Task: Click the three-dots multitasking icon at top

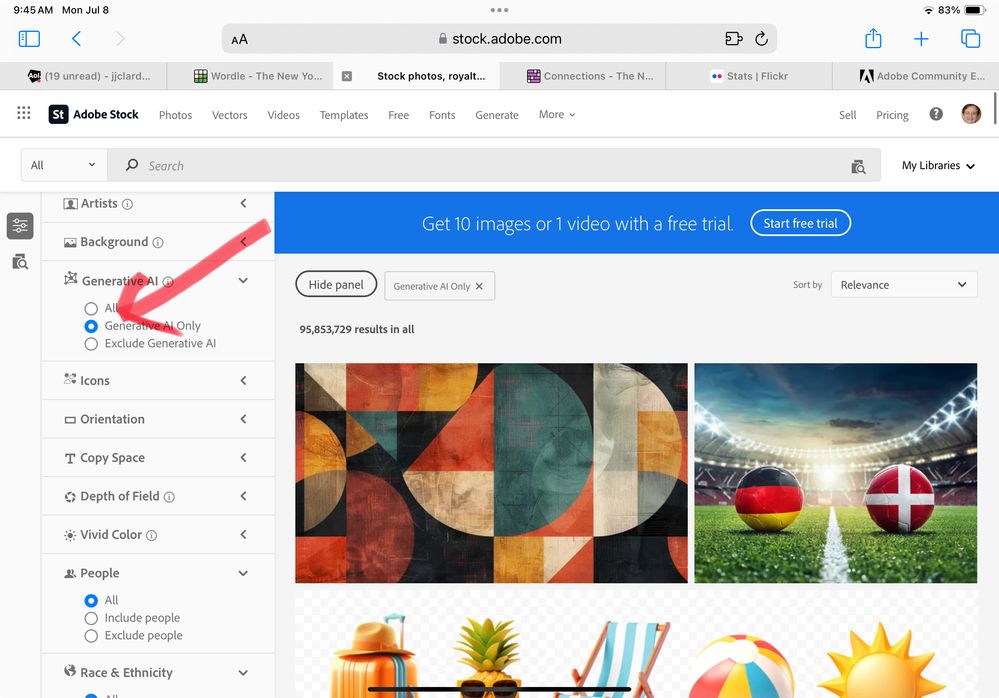Action: pos(500,10)
